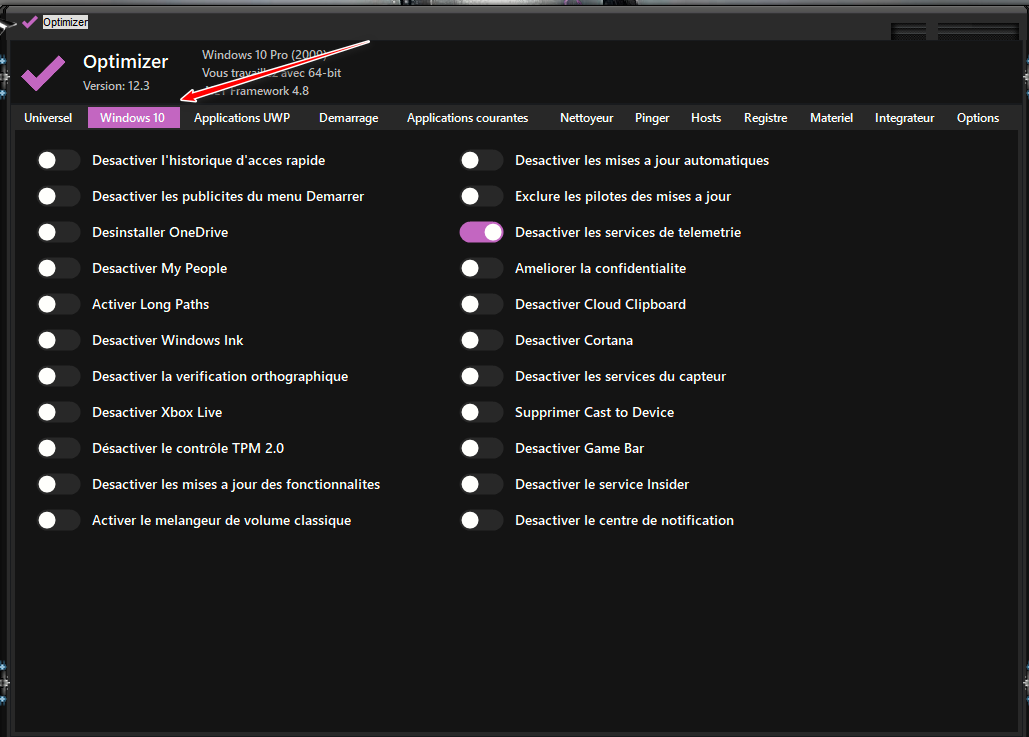Toggle Desactiver Xbox Live switch

pos(58,412)
